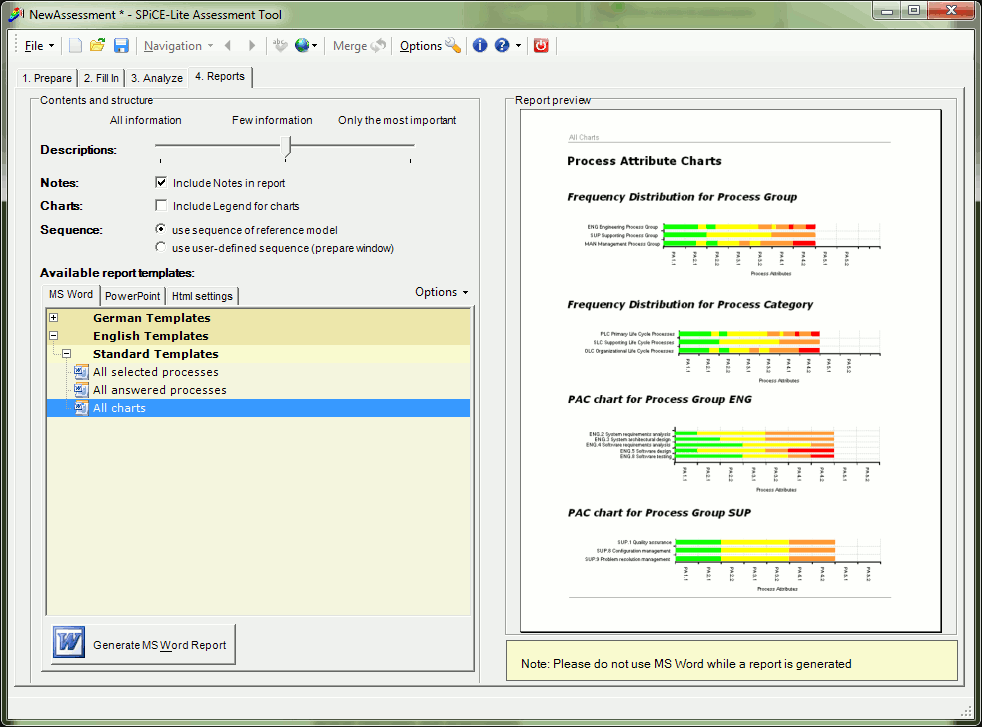Switch to the 3. Analyze tab
This screenshot has width=982, height=727.
coord(157,78)
